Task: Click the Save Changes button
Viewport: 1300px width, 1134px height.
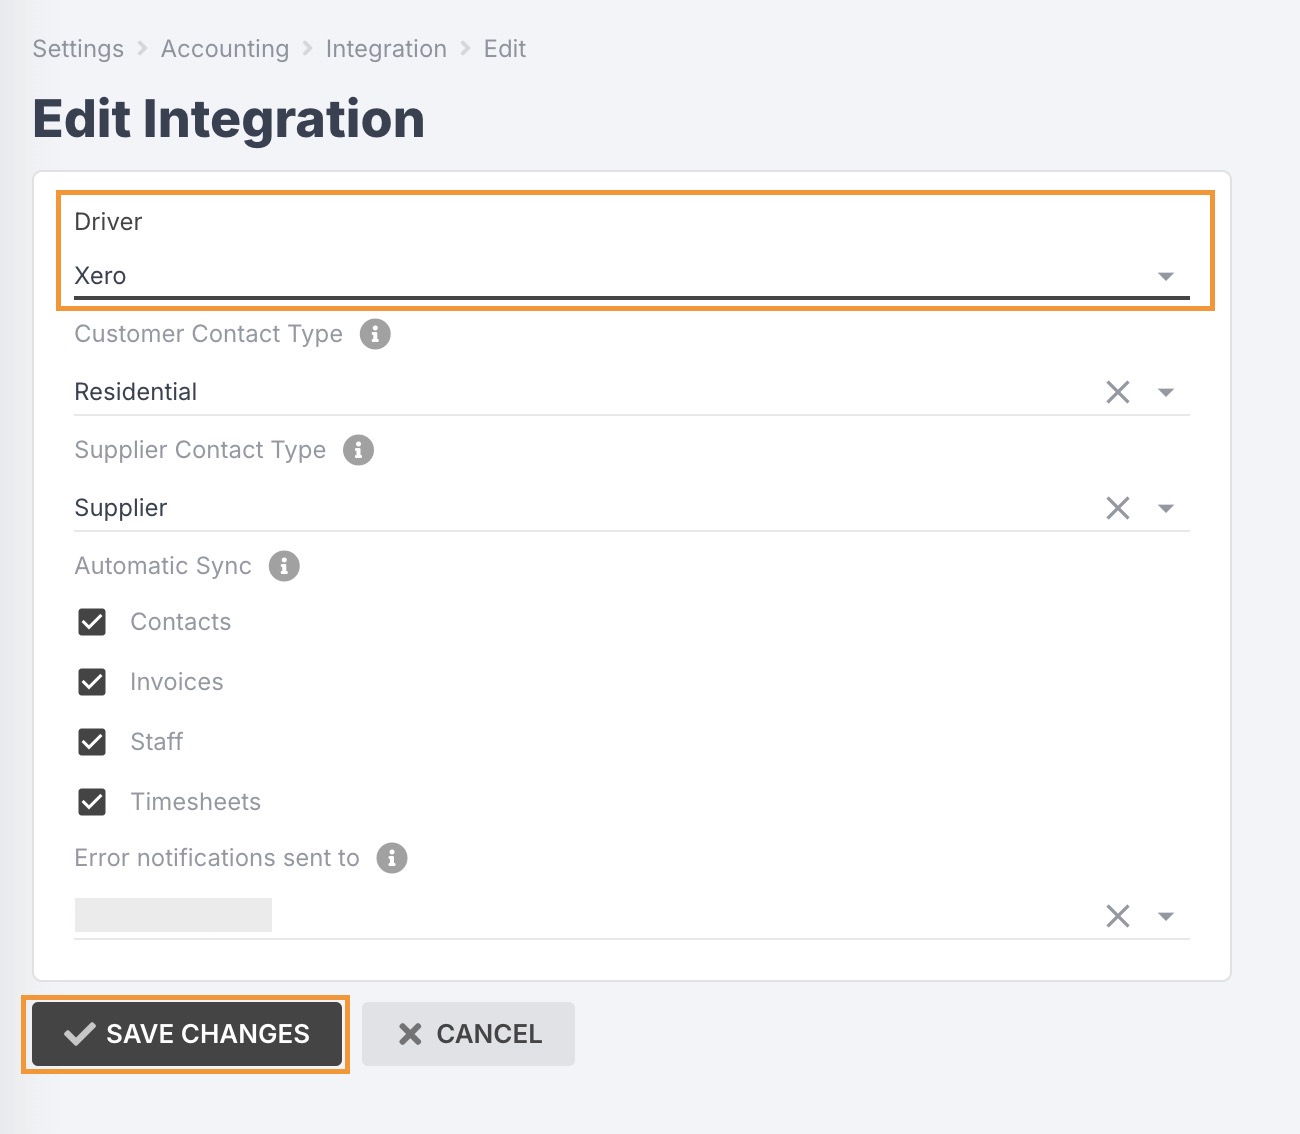Action: click(x=187, y=1034)
